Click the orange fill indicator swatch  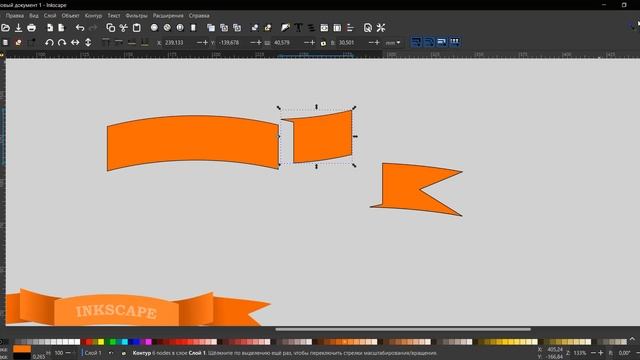click(22, 349)
